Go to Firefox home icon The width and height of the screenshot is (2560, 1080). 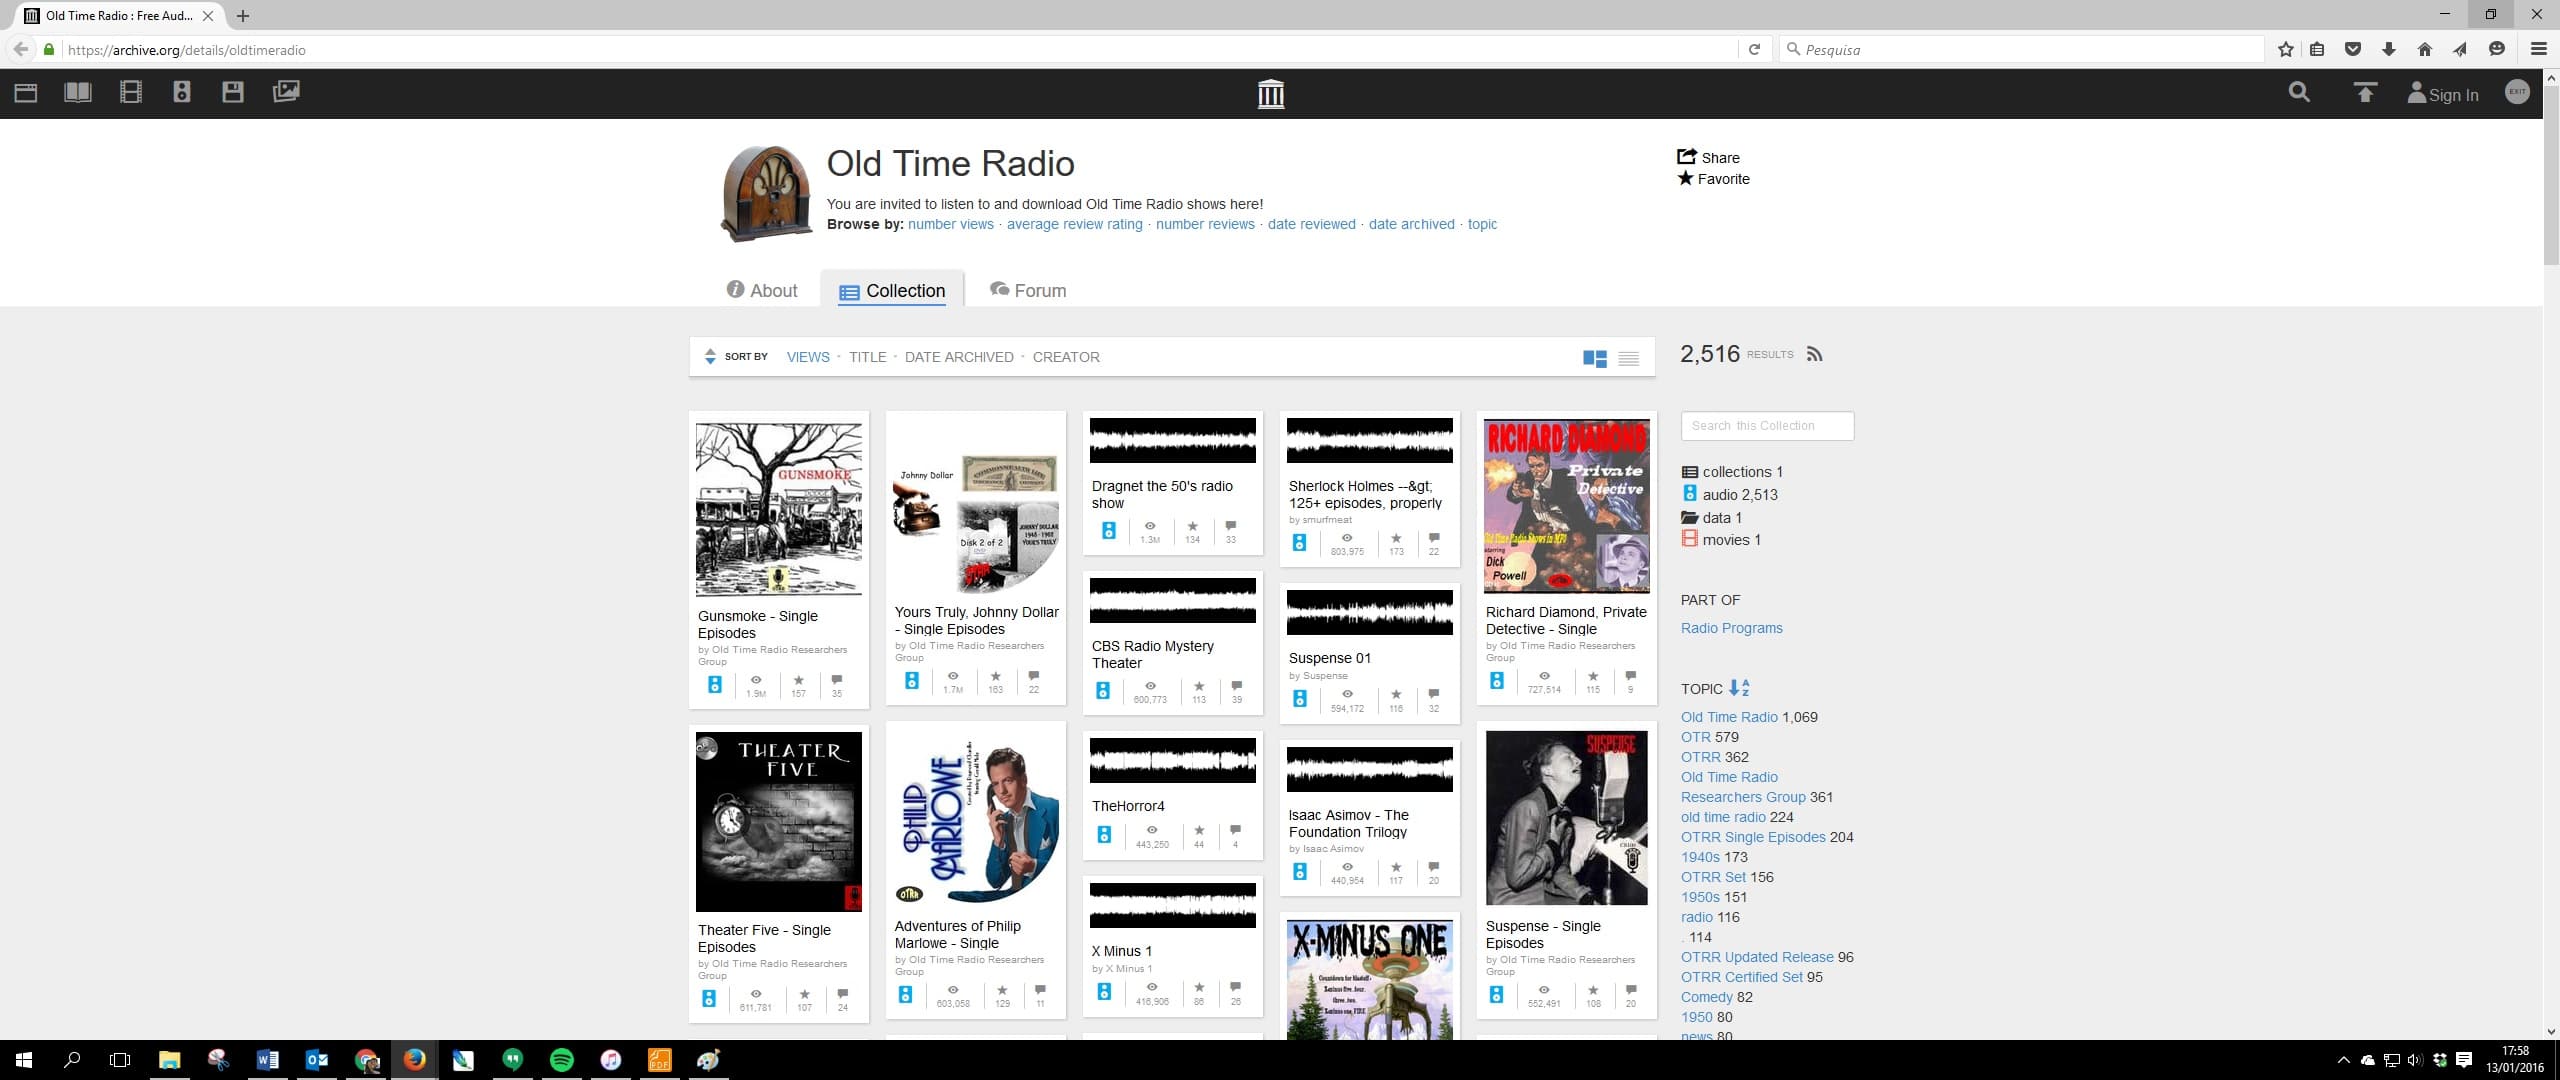coord(2424,49)
